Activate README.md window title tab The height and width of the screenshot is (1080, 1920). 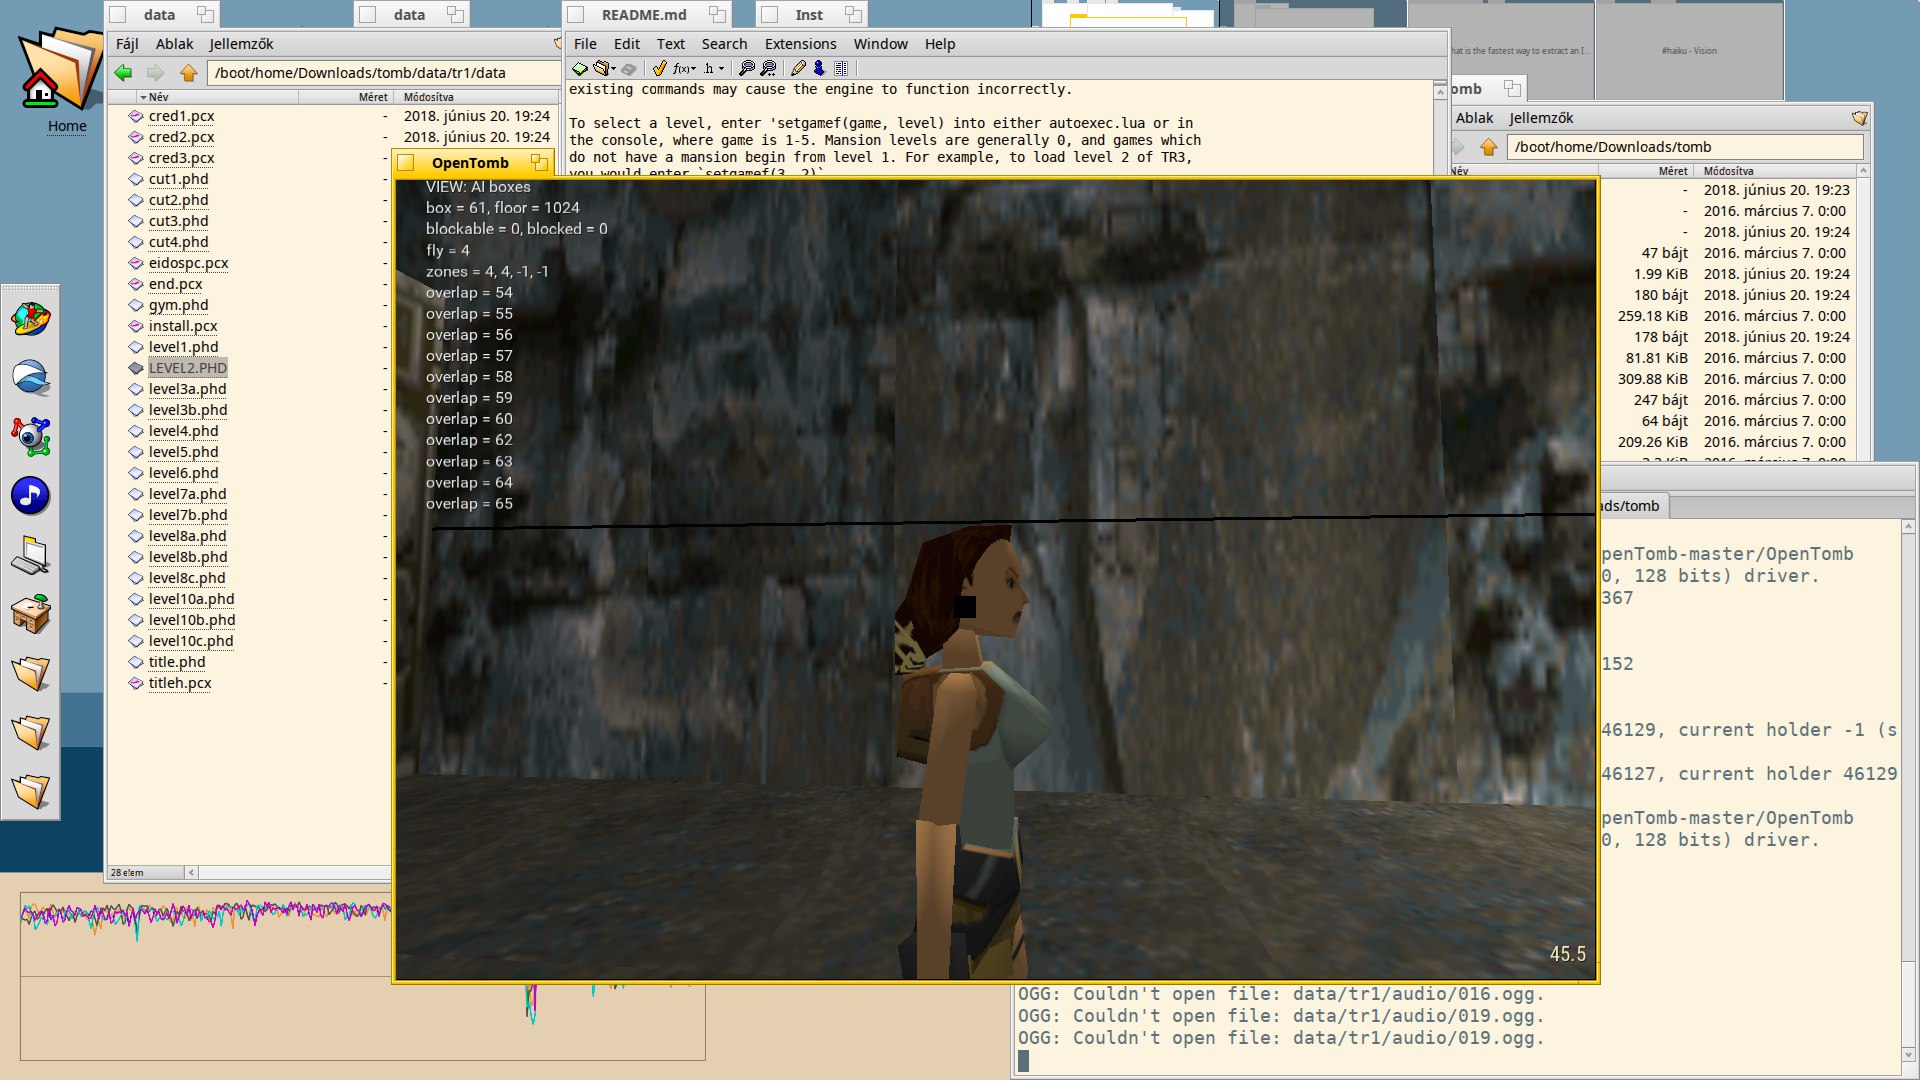click(x=644, y=15)
